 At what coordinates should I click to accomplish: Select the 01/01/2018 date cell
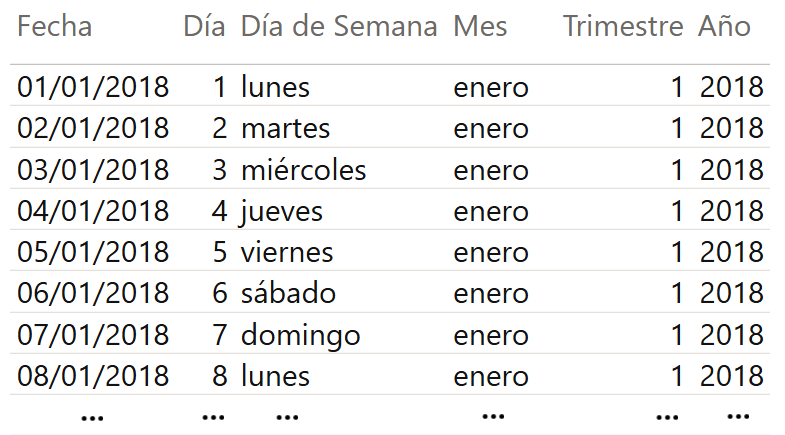point(93,88)
